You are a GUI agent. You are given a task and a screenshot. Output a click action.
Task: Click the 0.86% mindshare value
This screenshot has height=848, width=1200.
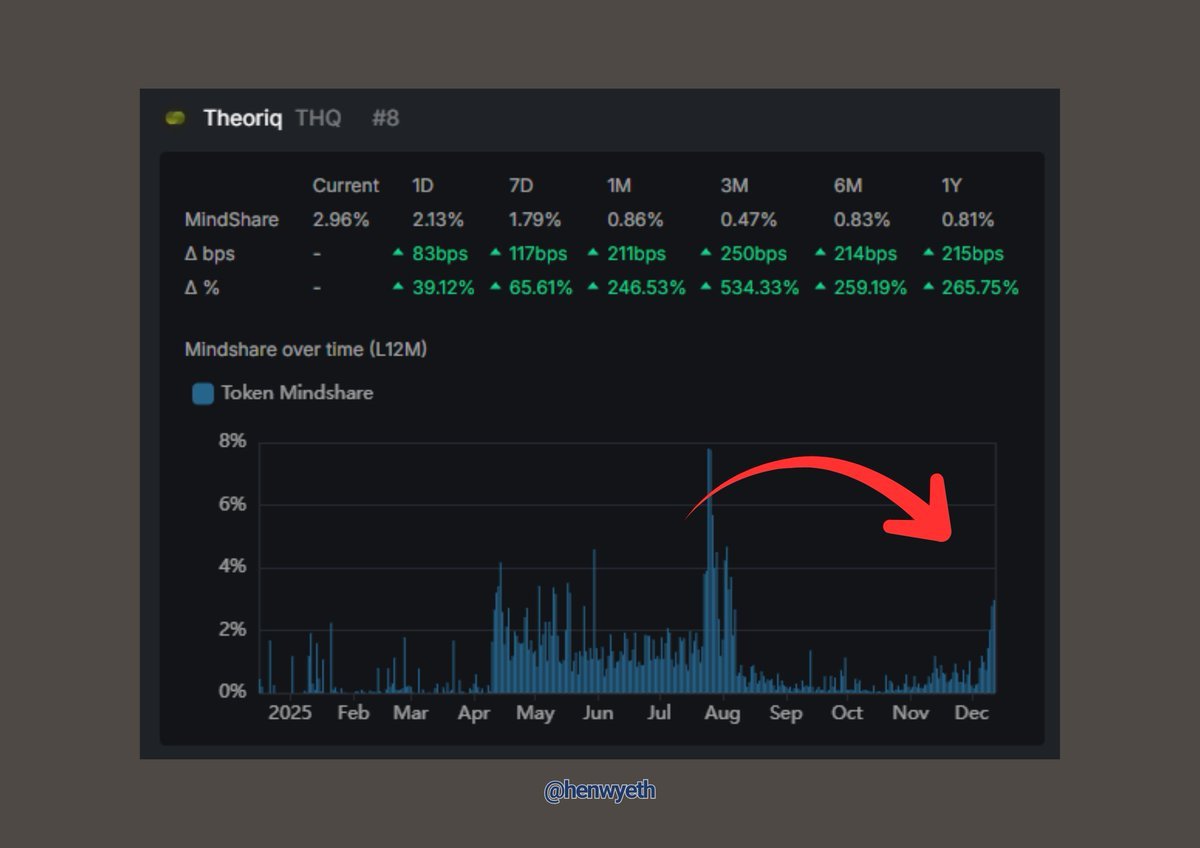(634, 219)
